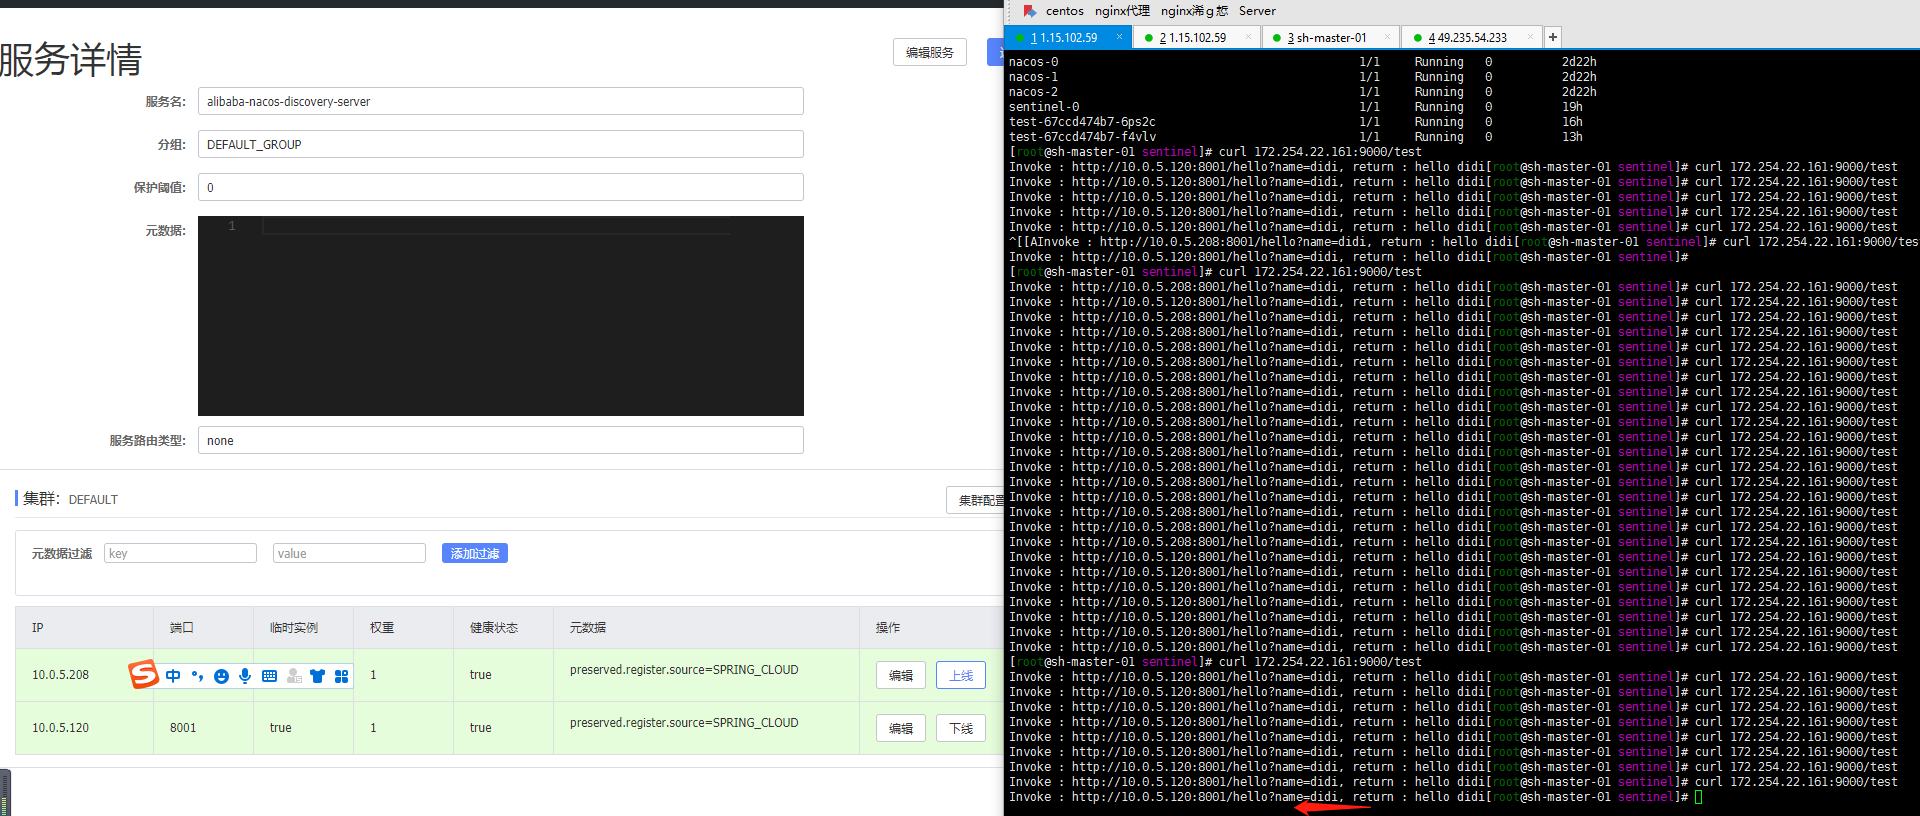Screen dimensions: 1920x816
Task: Click the metadata filter value input
Action: coord(349,553)
